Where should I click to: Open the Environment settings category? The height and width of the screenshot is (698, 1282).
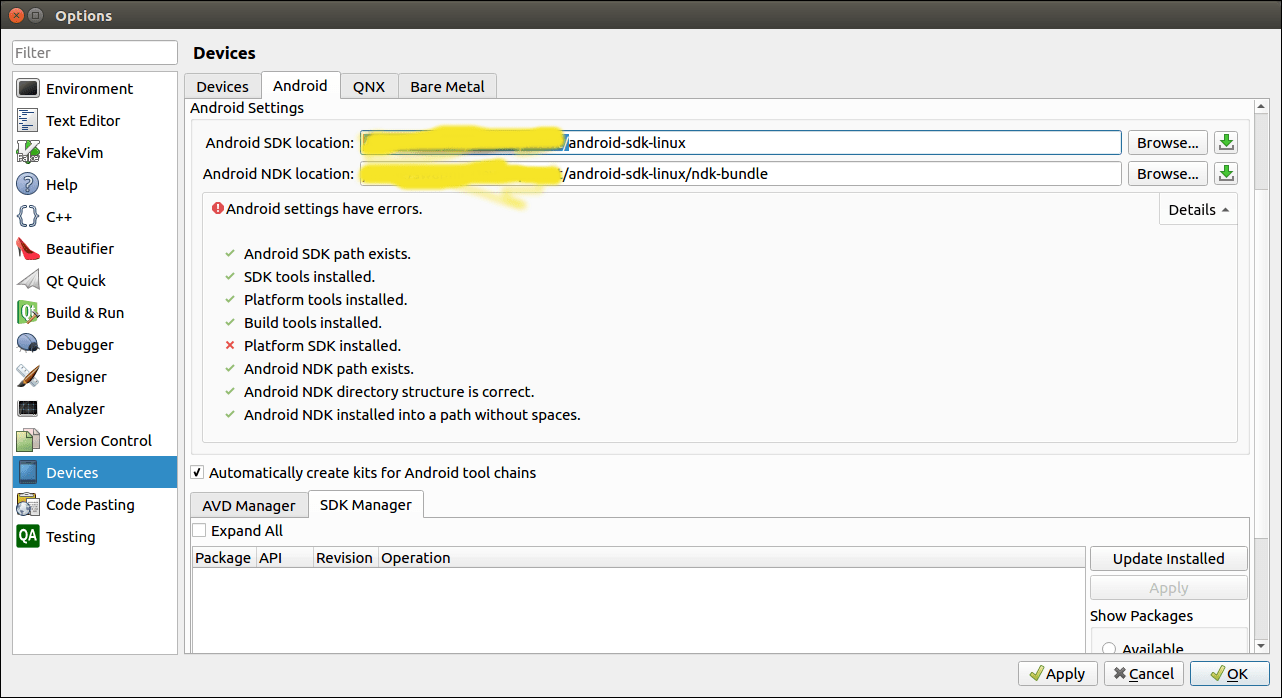pyautogui.click(x=95, y=89)
